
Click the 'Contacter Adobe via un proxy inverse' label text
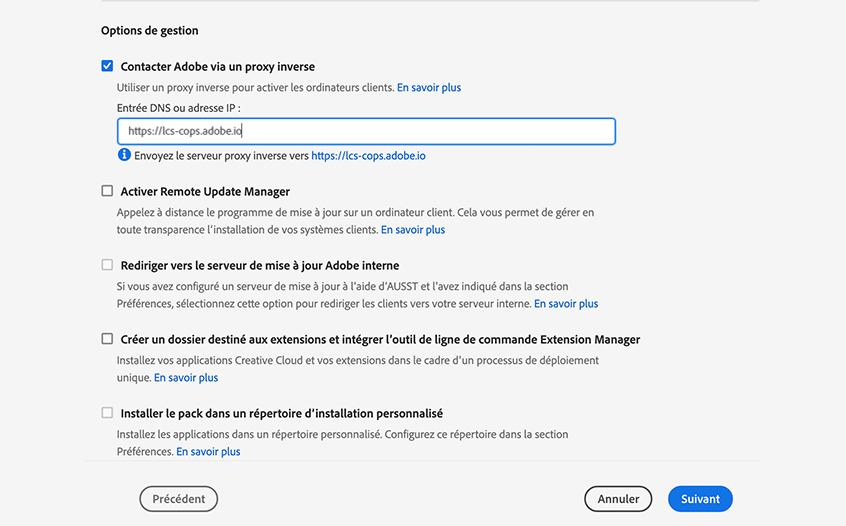coord(218,67)
